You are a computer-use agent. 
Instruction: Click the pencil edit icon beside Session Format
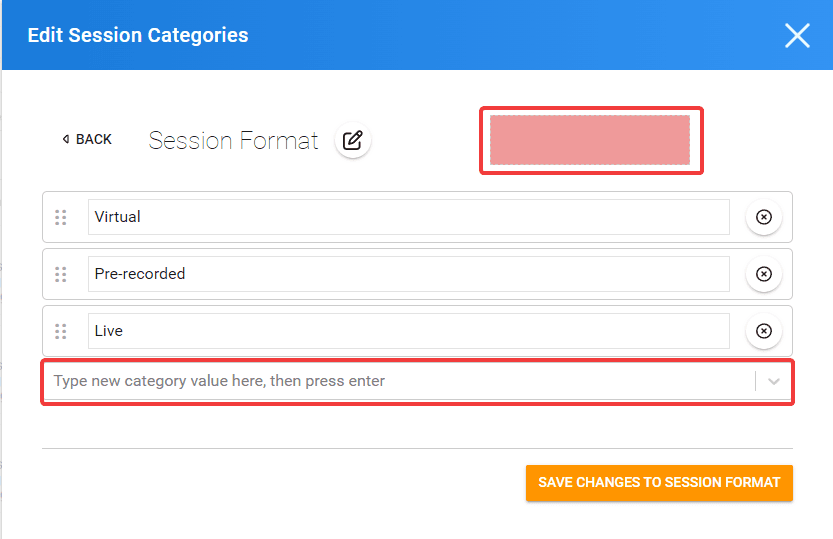[x=353, y=141]
